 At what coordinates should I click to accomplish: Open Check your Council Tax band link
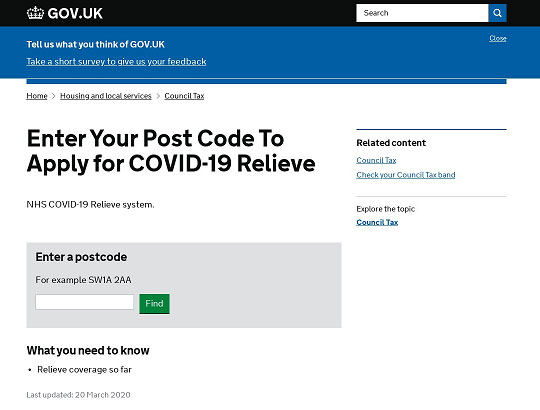[406, 175]
